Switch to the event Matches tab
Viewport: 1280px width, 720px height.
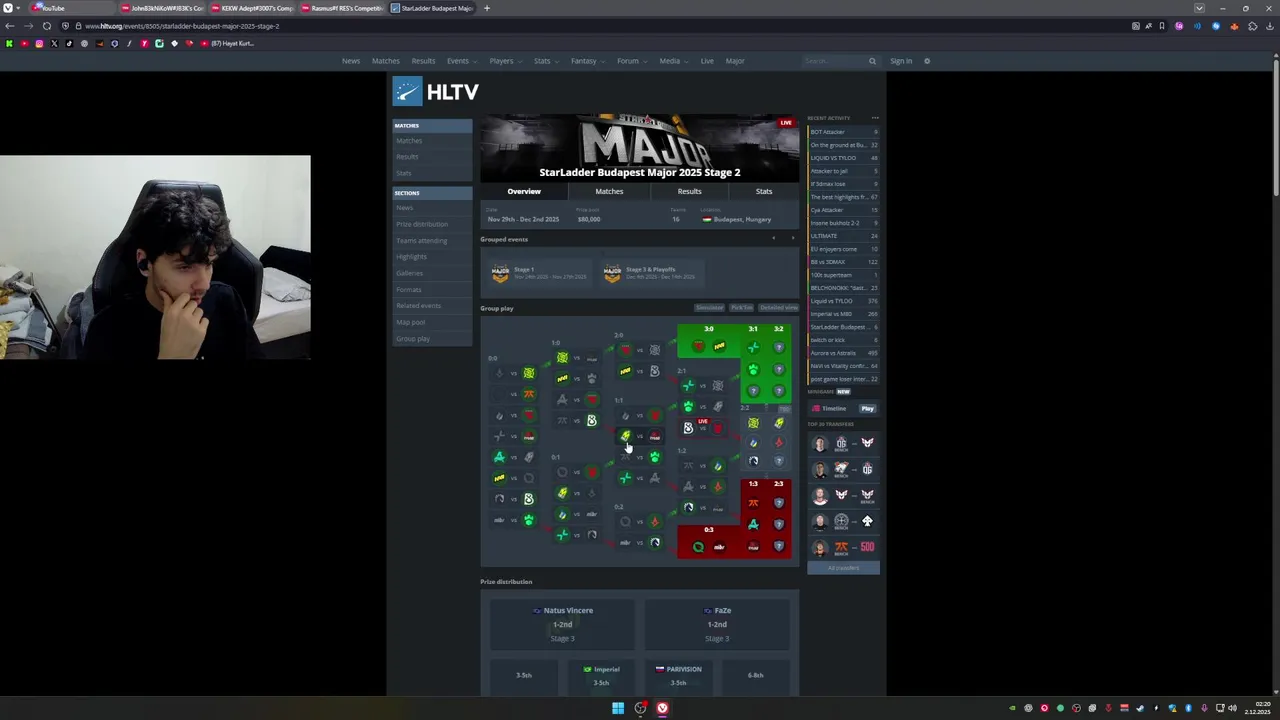[609, 191]
